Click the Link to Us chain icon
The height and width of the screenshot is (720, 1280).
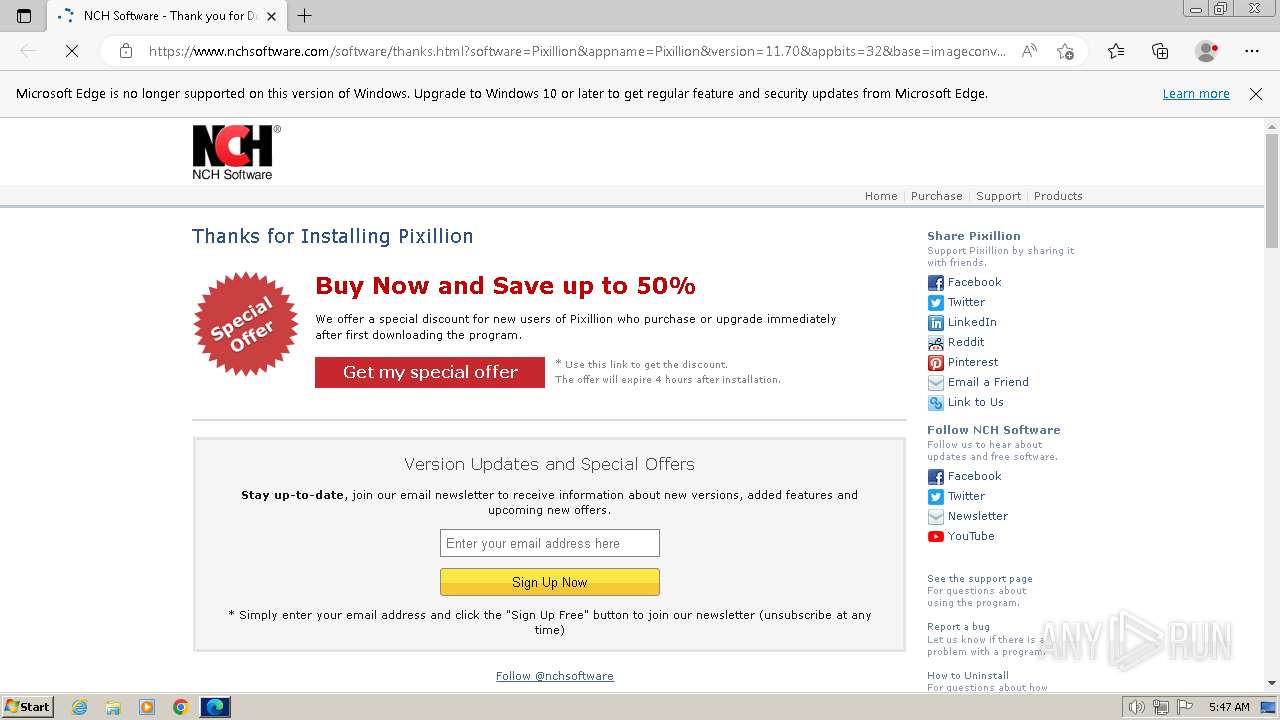point(935,403)
